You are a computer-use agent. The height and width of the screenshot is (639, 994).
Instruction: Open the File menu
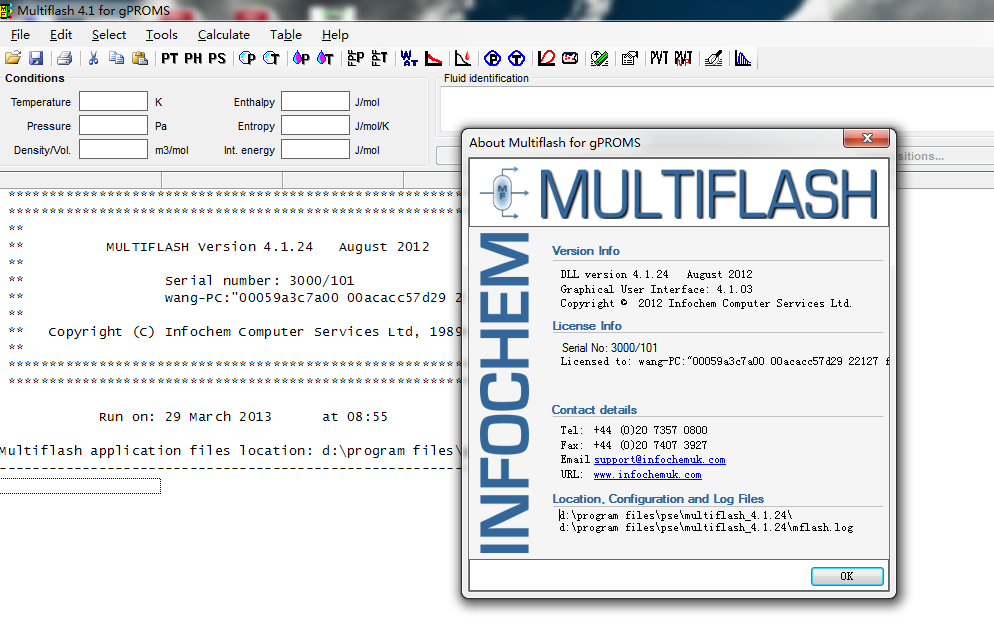20,35
